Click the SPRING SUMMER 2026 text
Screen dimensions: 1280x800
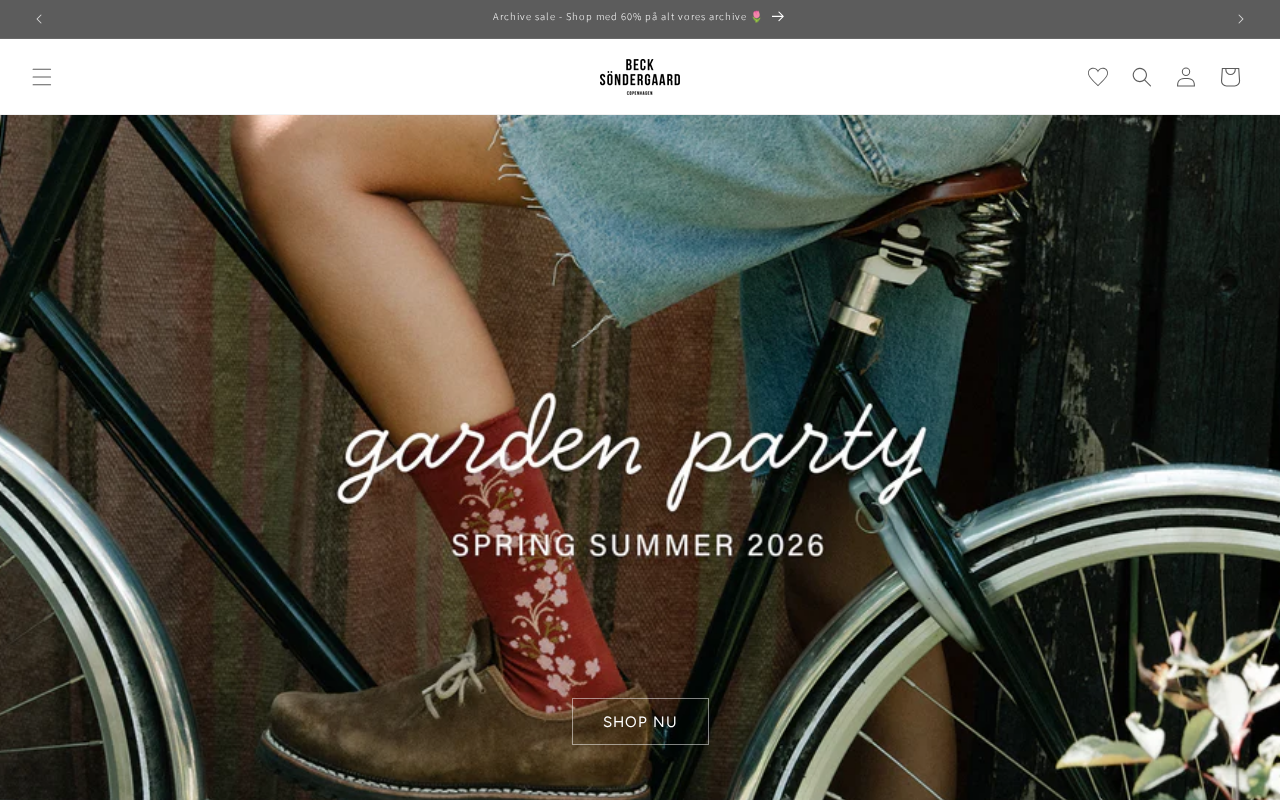[638, 545]
